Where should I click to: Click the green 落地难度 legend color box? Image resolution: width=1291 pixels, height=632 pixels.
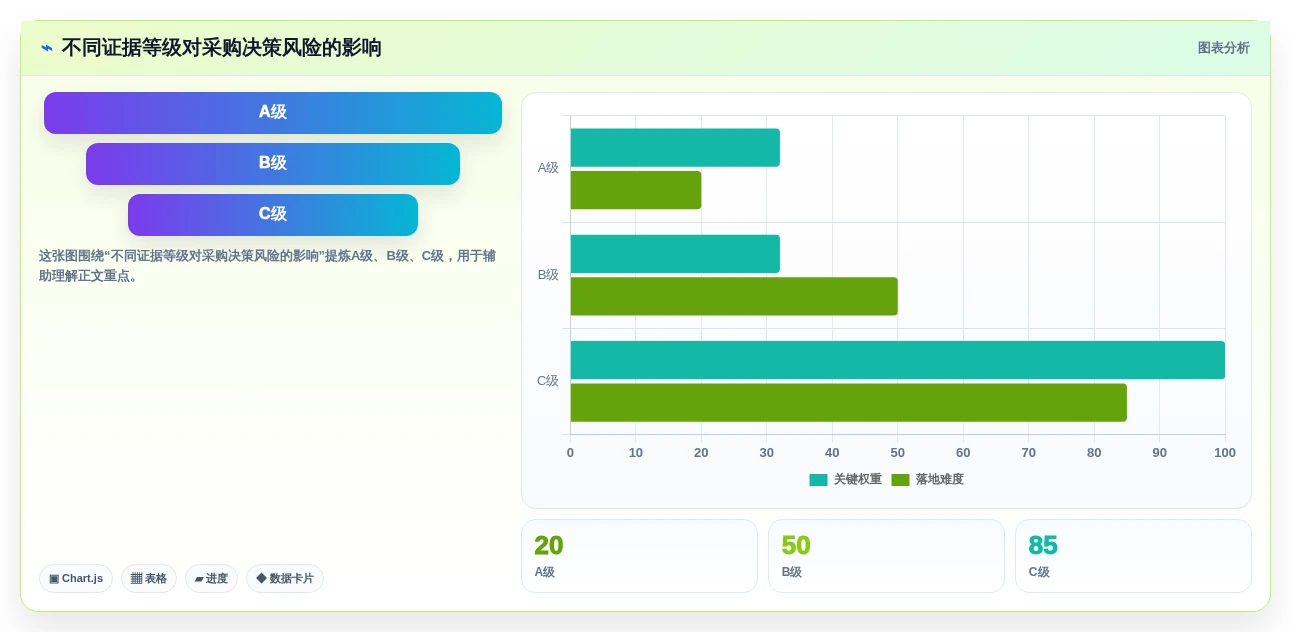click(x=900, y=480)
